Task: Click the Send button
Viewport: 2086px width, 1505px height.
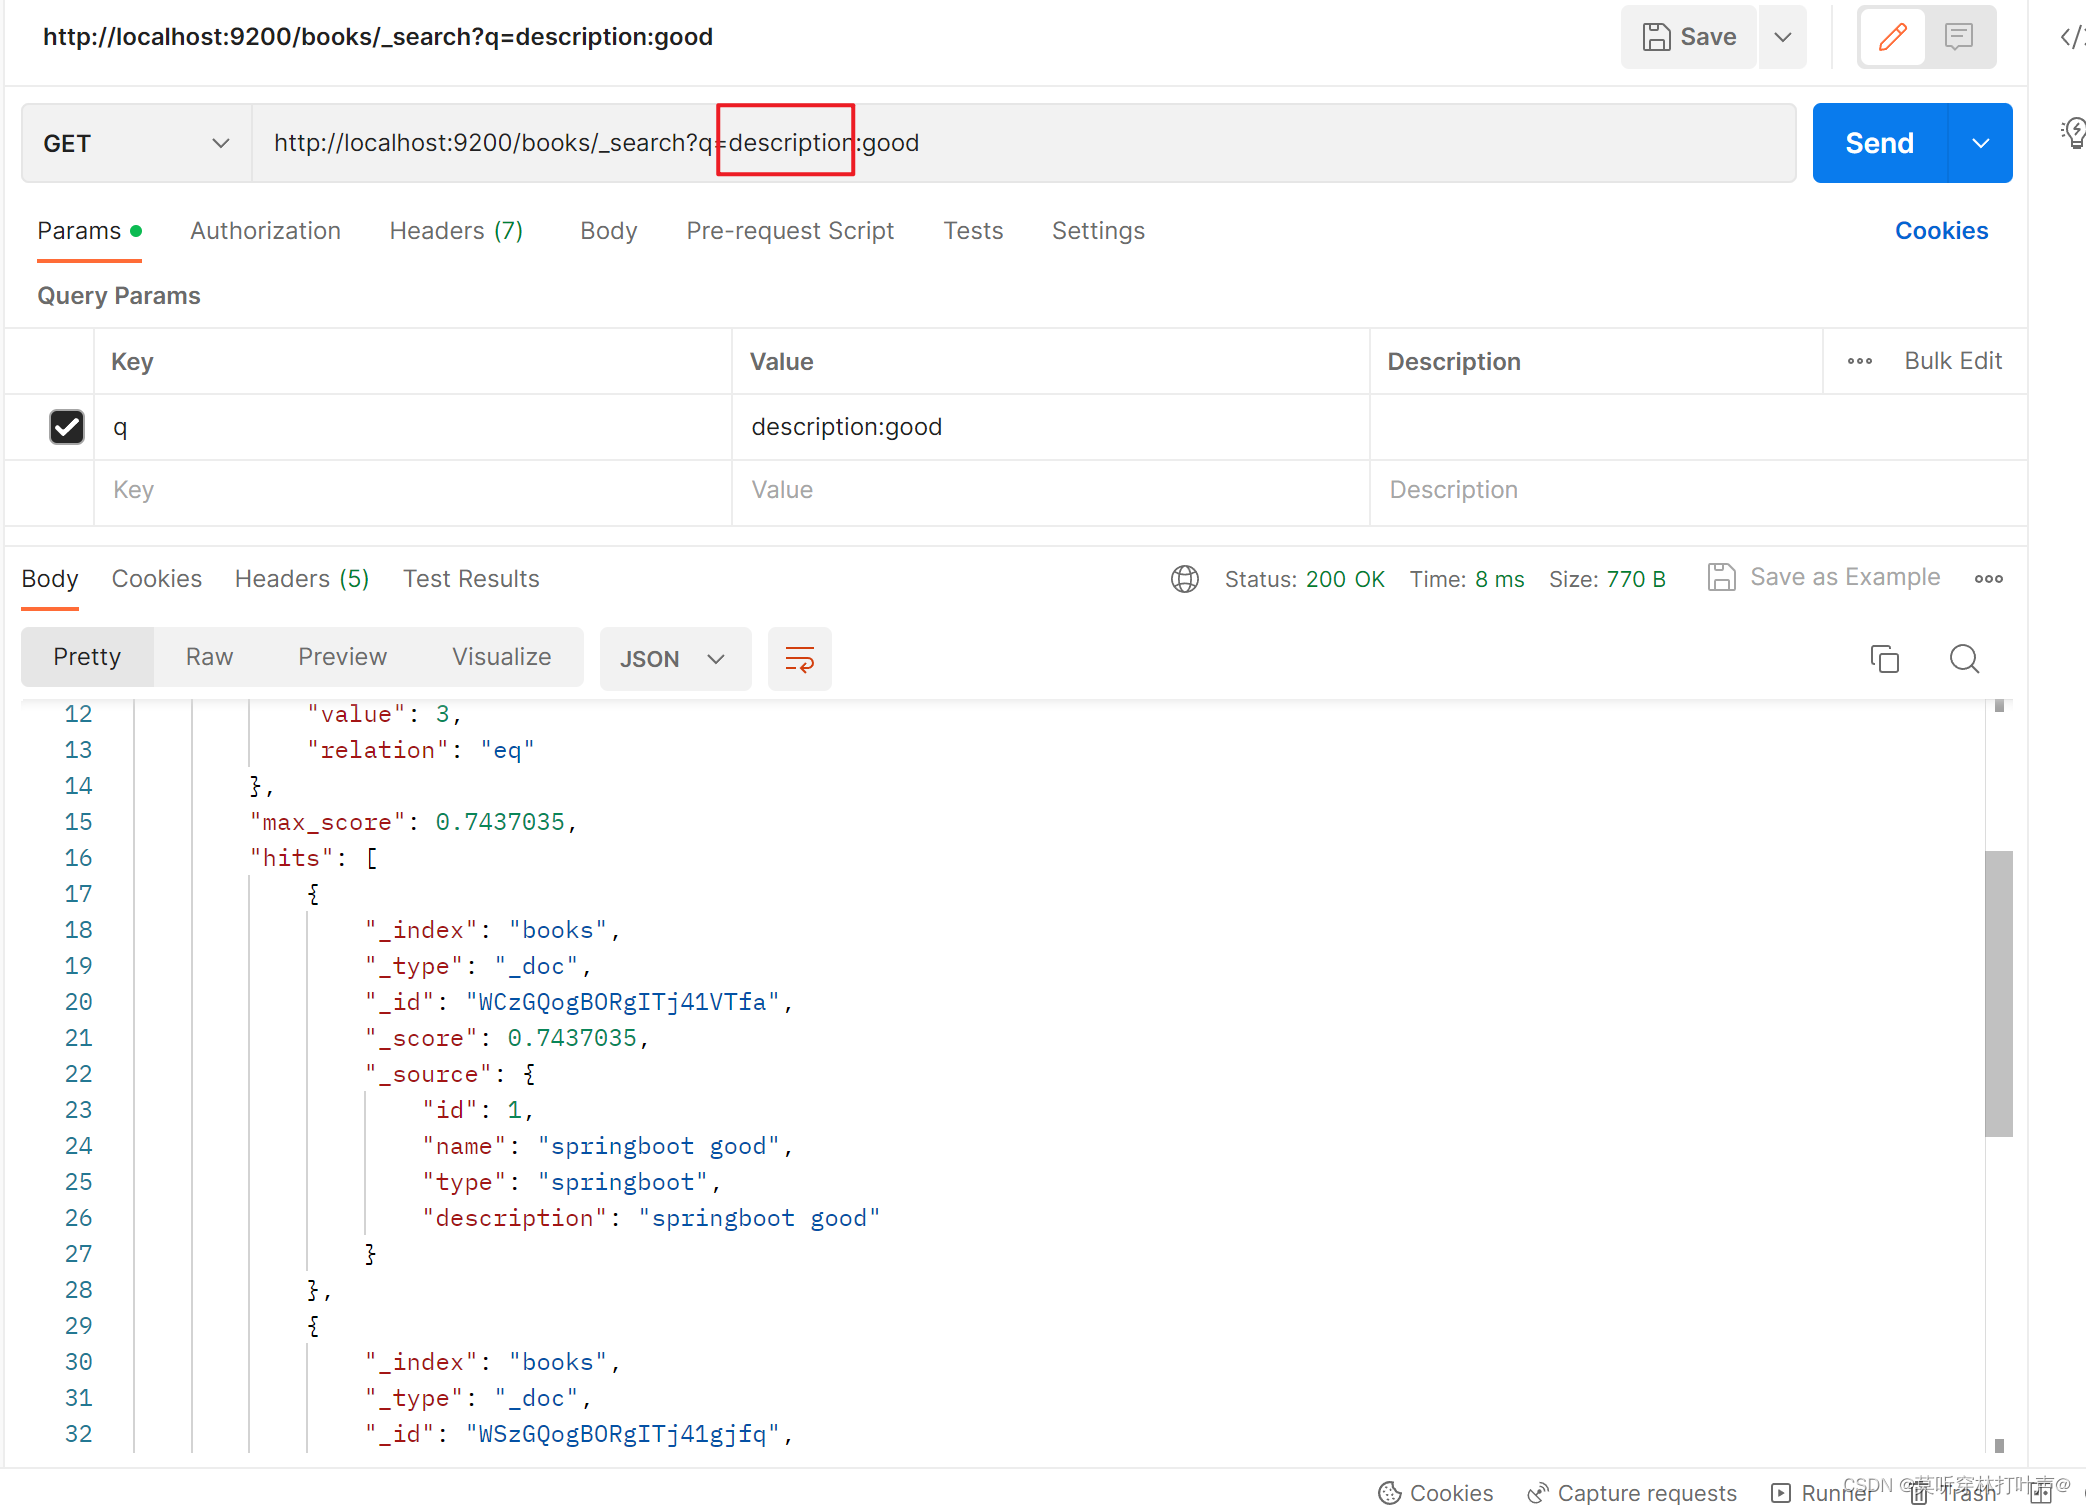Action: tap(1879, 143)
